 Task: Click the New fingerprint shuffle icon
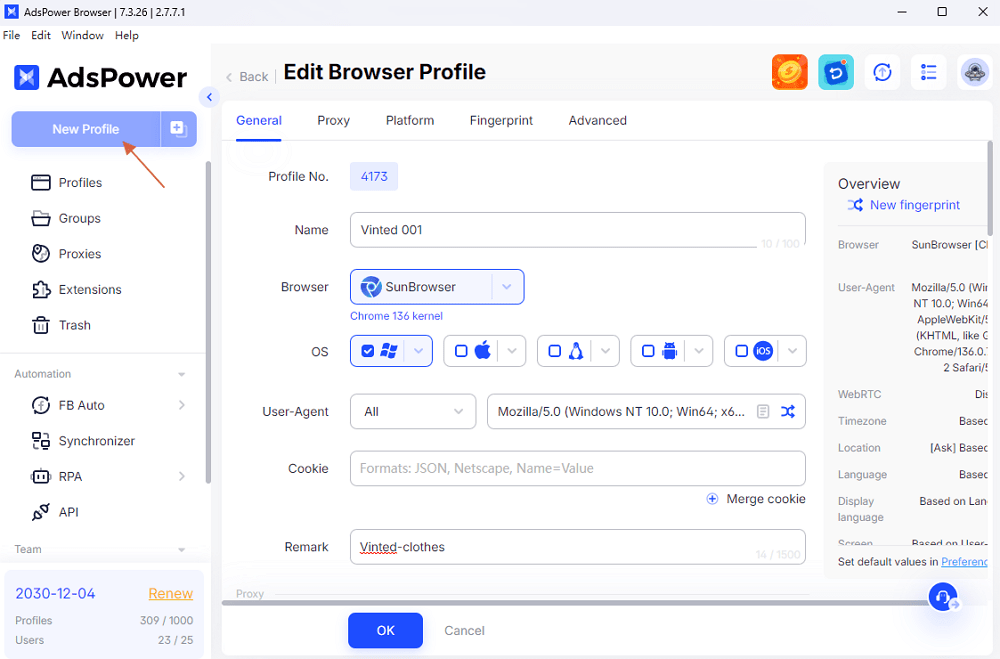tap(855, 205)
